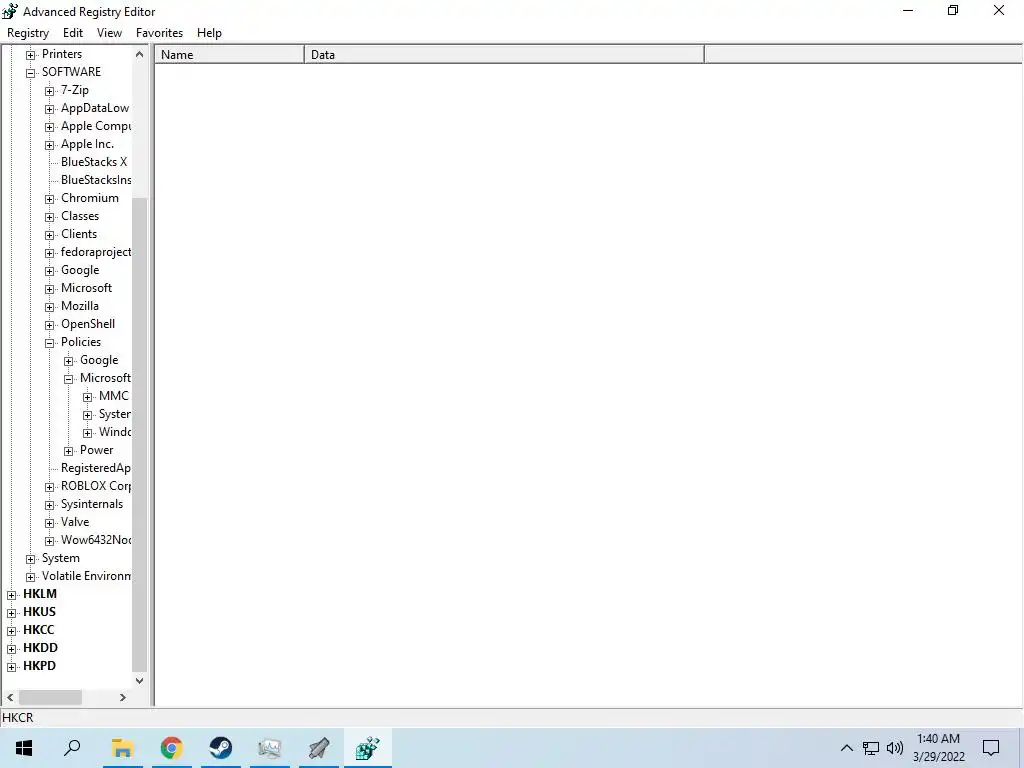Viewport: 1024px width, 768px height.
Task: Expand the Printers key
Action: pyautogui.click(x=30, y=55)
